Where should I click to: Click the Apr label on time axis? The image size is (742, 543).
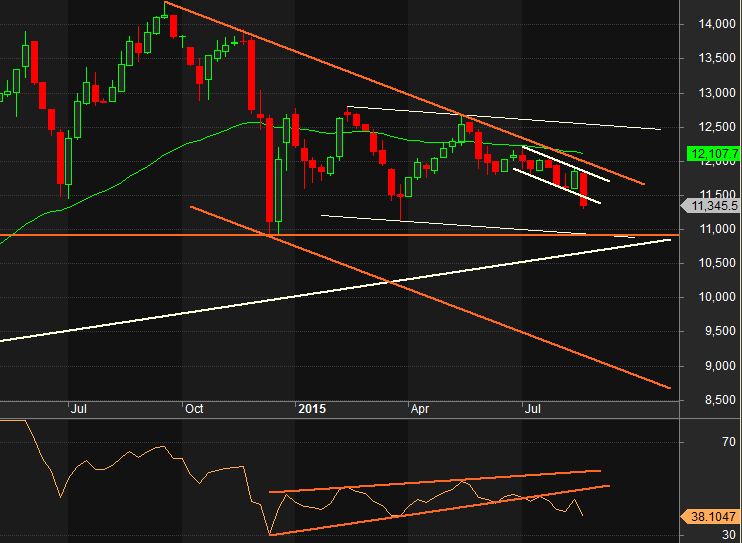pos(420,409)
